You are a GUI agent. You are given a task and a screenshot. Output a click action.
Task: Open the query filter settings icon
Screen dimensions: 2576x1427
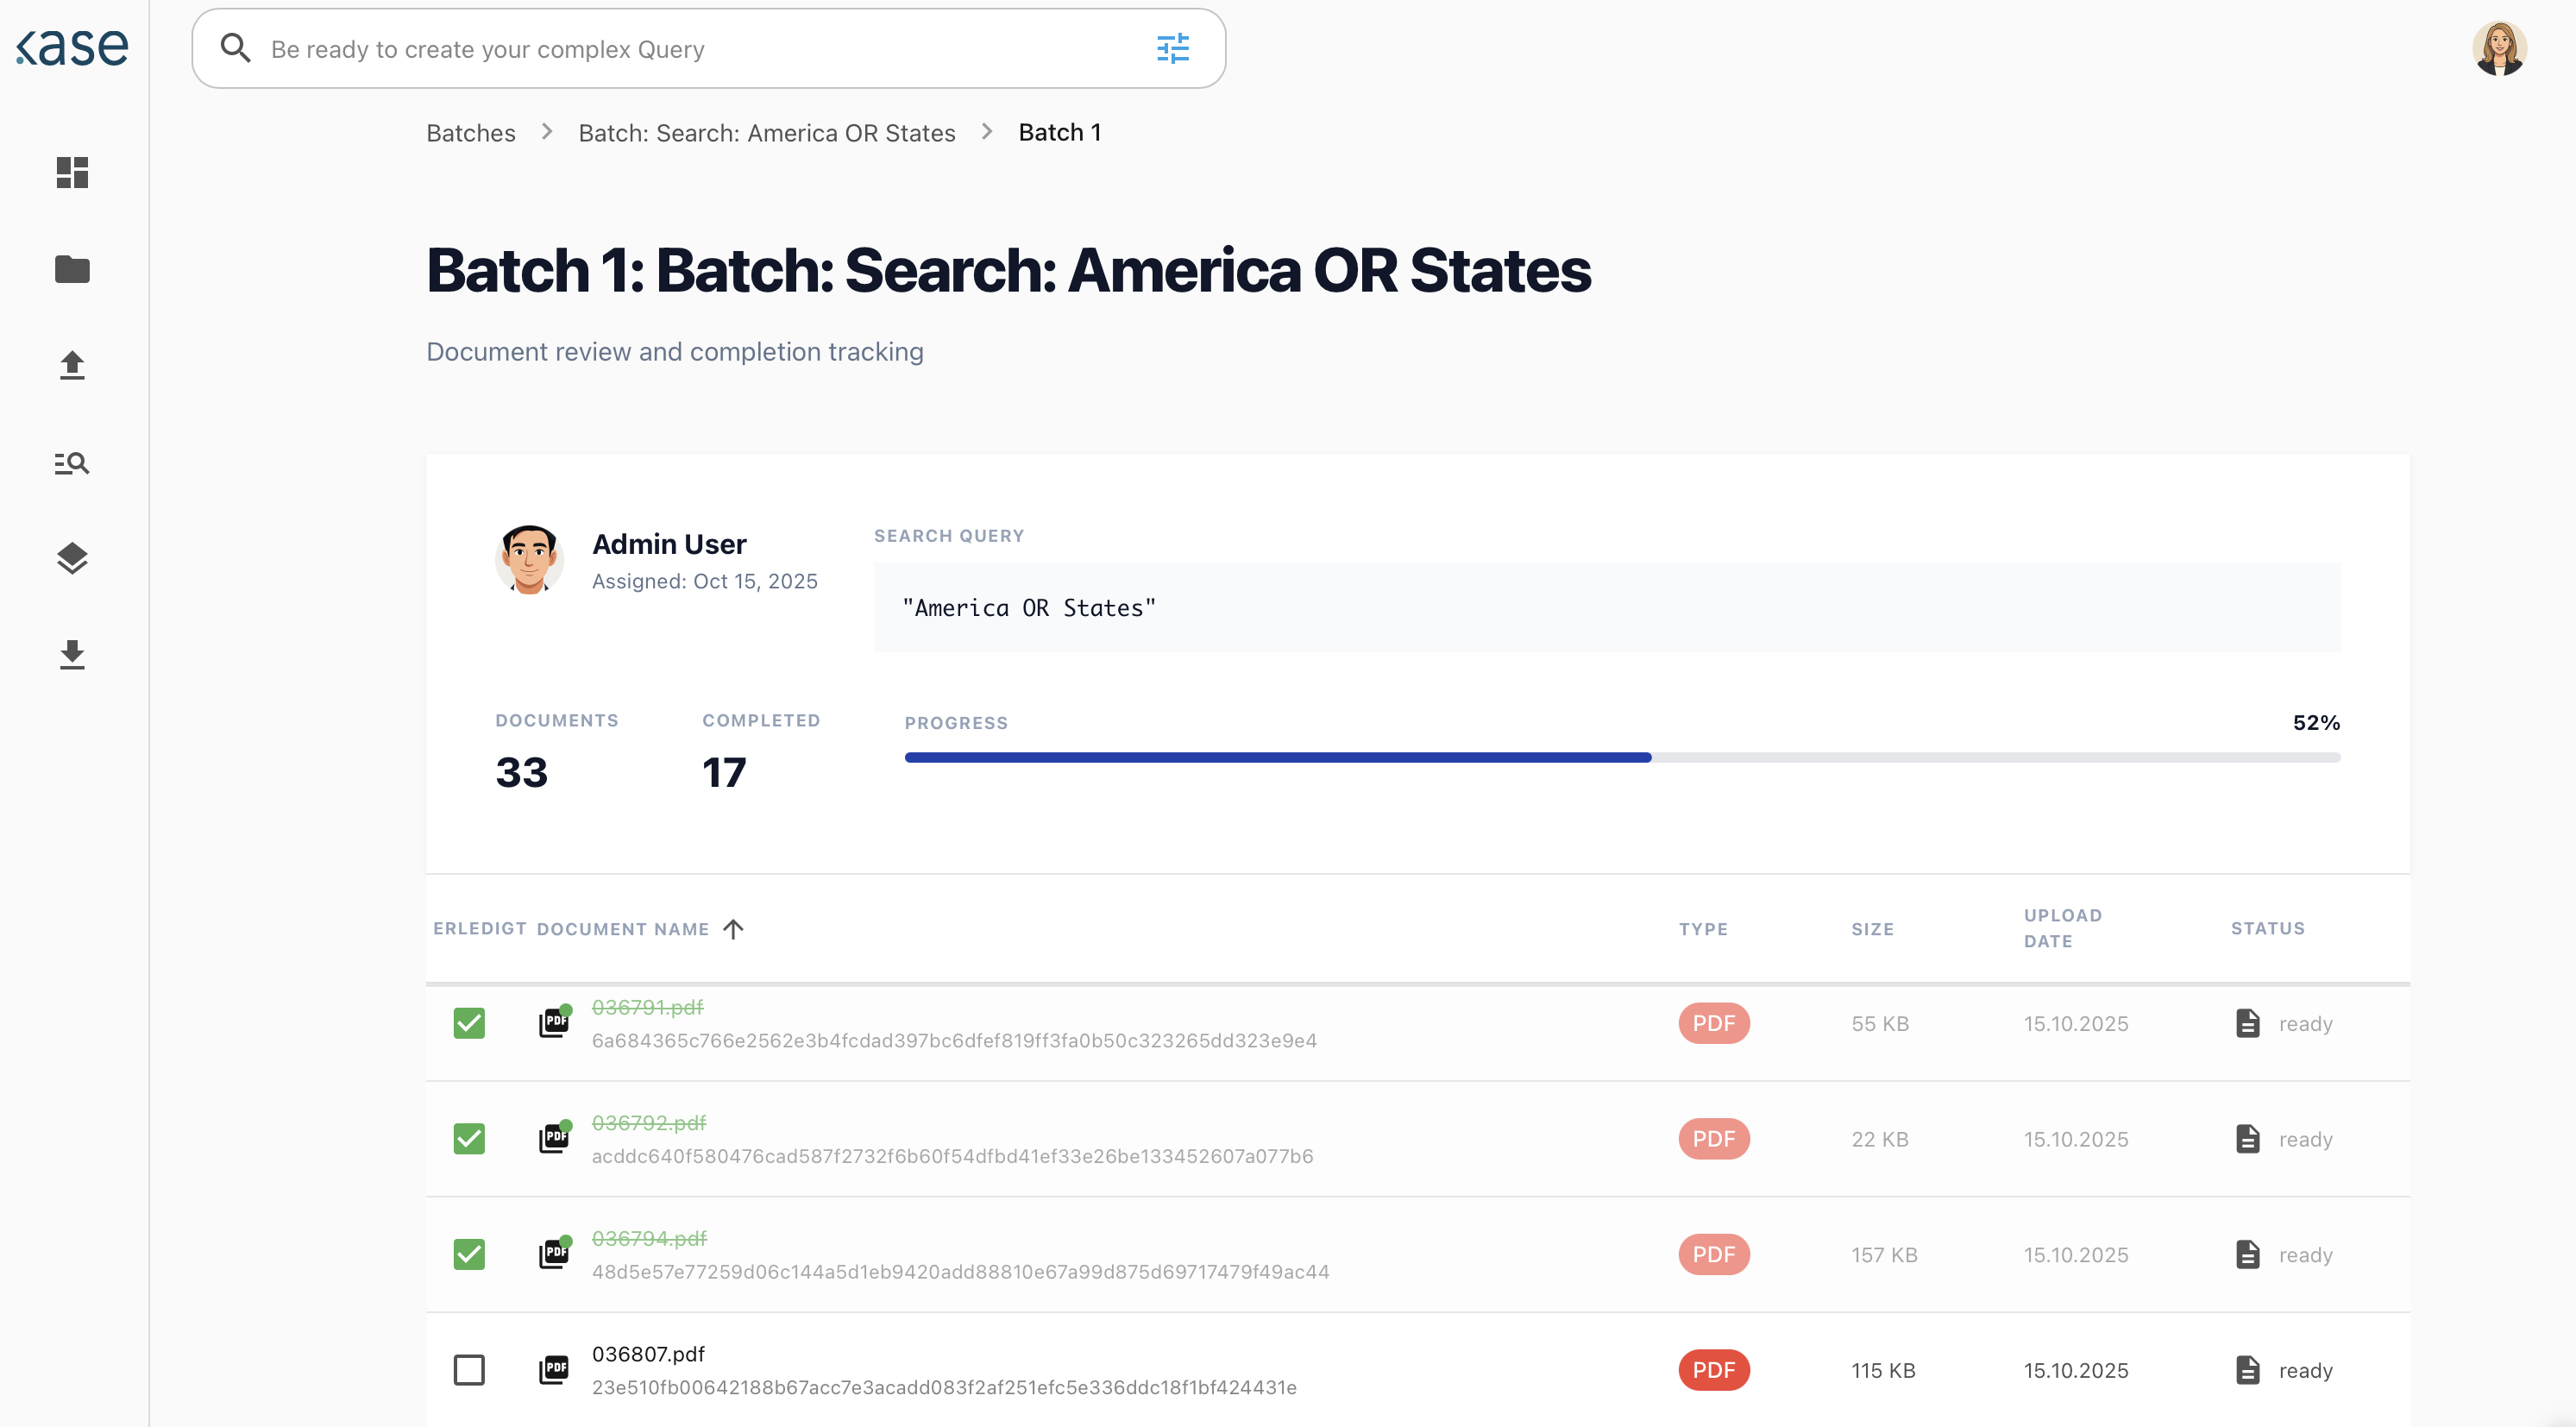click(1172, 47)
